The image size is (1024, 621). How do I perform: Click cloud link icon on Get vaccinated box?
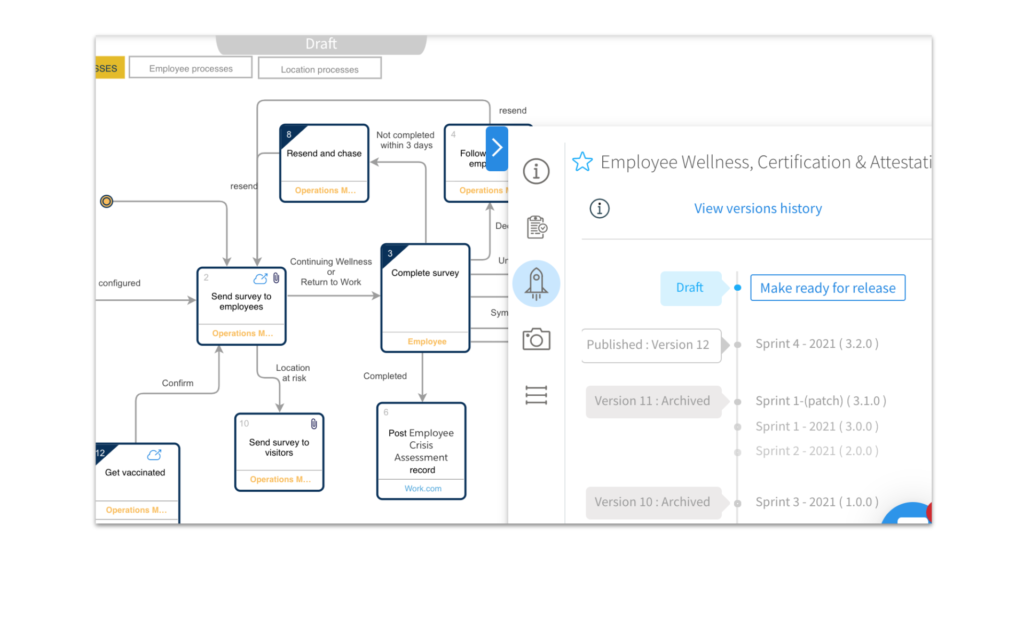(155, 455)
